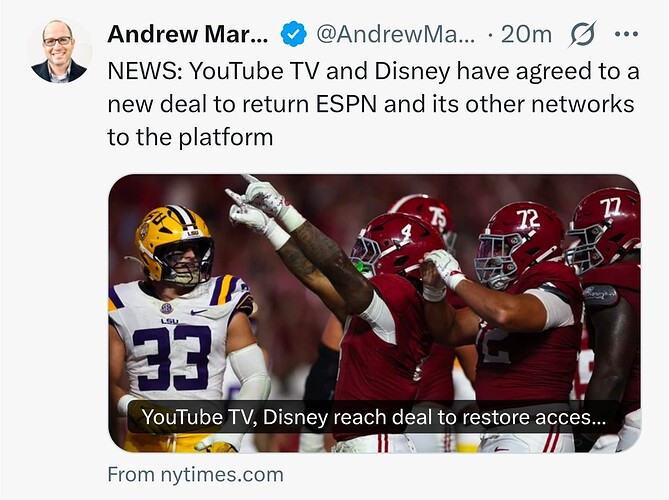Click Alabama jersey number 72 in photo

pyautogui.click(x=527, y=218)
